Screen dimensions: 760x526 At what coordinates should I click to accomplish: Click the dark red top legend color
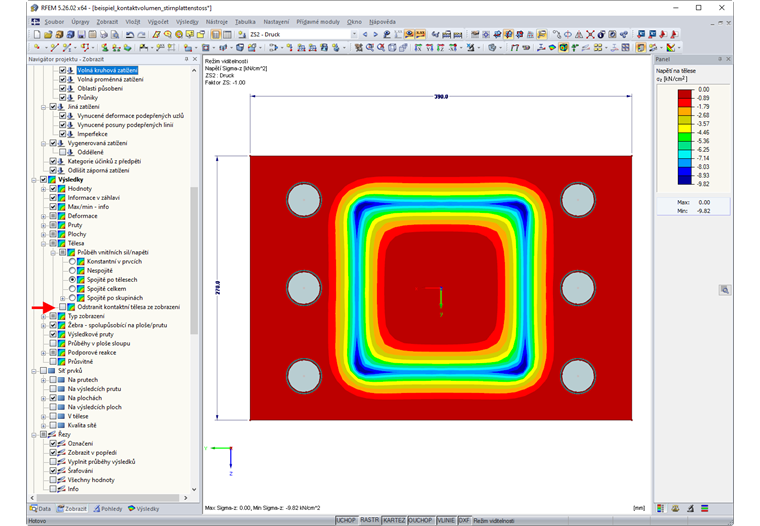(x=684, y=94)
